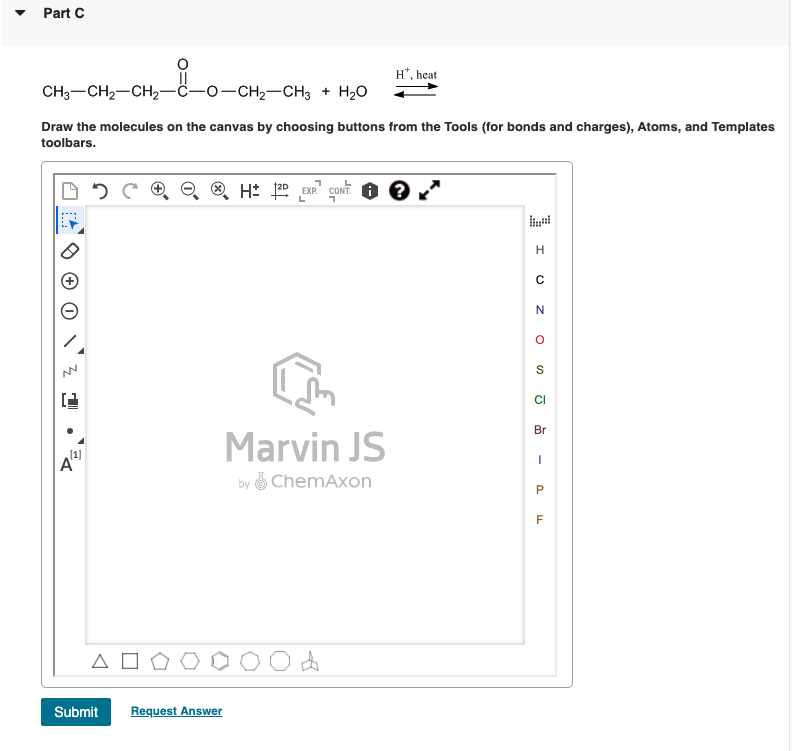The height and width of the screenshot is (751, 792).
Task: Insert cyclooctane template
Action: [280, 661]
